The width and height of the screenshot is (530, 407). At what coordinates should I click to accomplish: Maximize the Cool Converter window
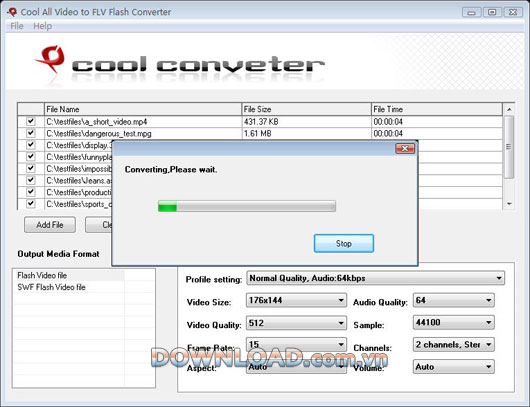pos(492,13)
